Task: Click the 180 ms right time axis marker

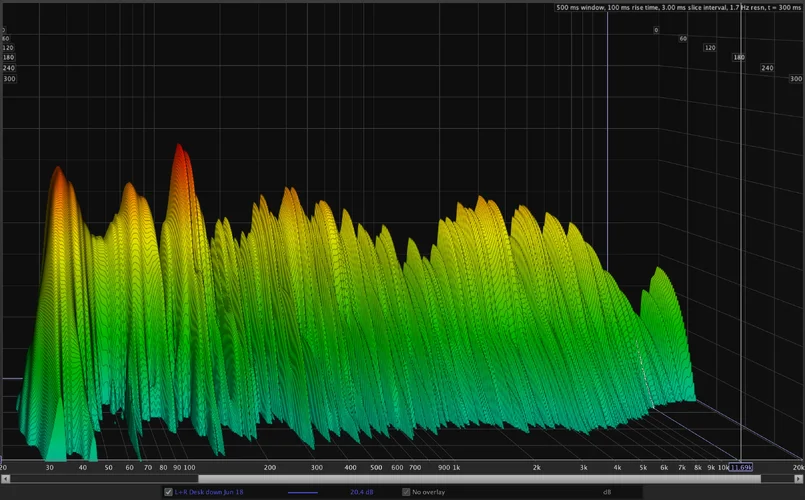Action: pyautogui.click(x=739, y=58)
